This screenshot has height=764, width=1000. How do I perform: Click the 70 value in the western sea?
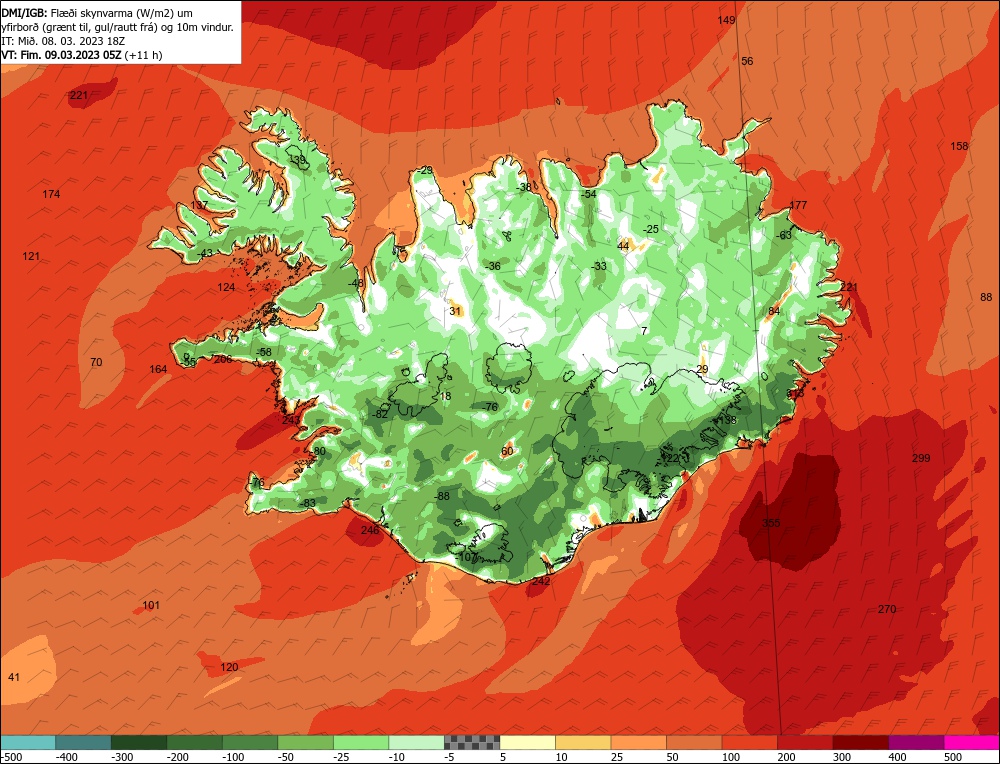tap(96, 362)
